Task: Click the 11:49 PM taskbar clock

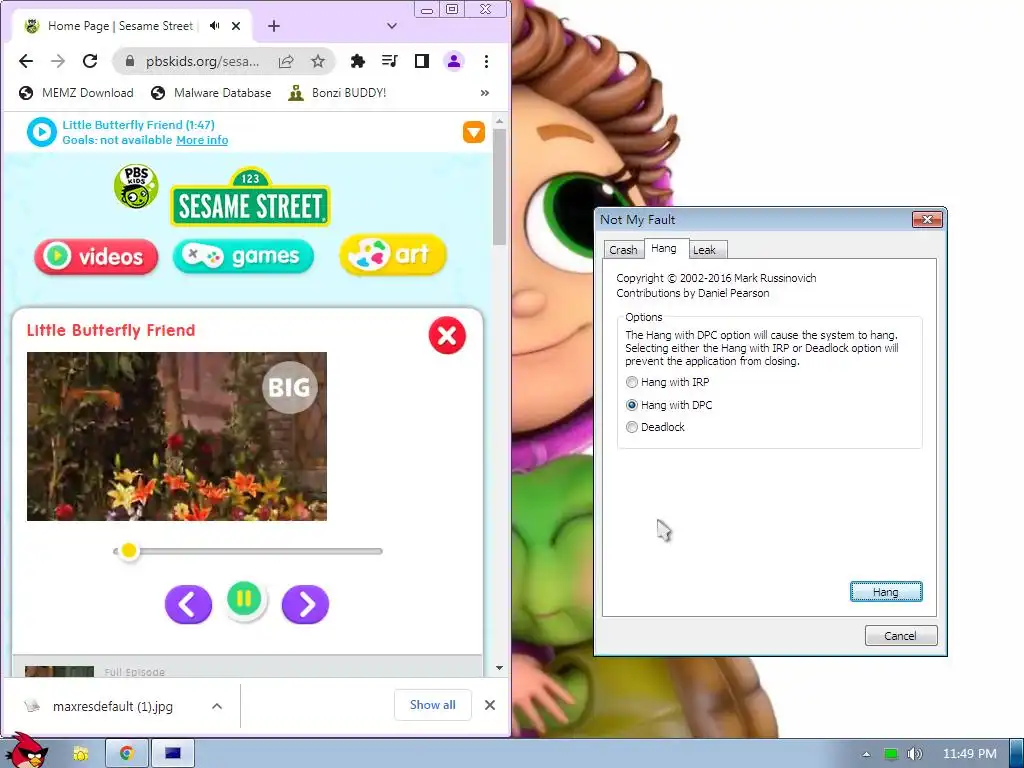Action: [x=970, y=754]
